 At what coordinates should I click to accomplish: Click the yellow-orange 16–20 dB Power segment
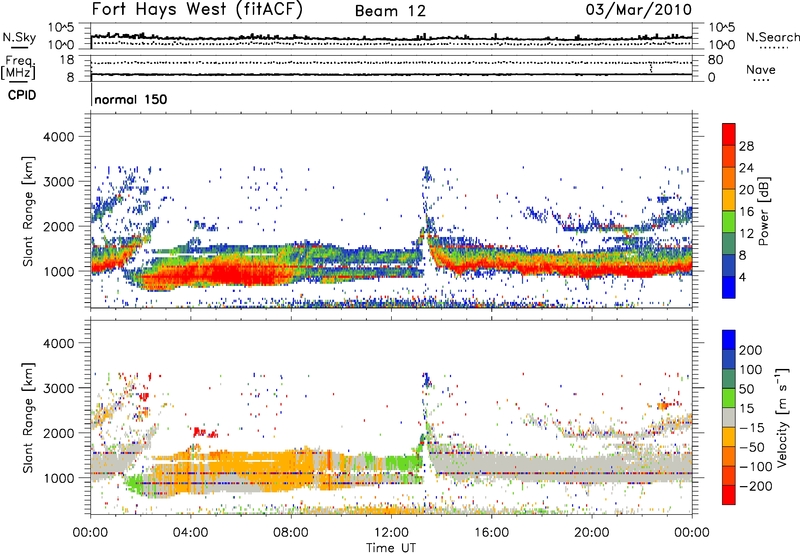[x=729, y=199]
